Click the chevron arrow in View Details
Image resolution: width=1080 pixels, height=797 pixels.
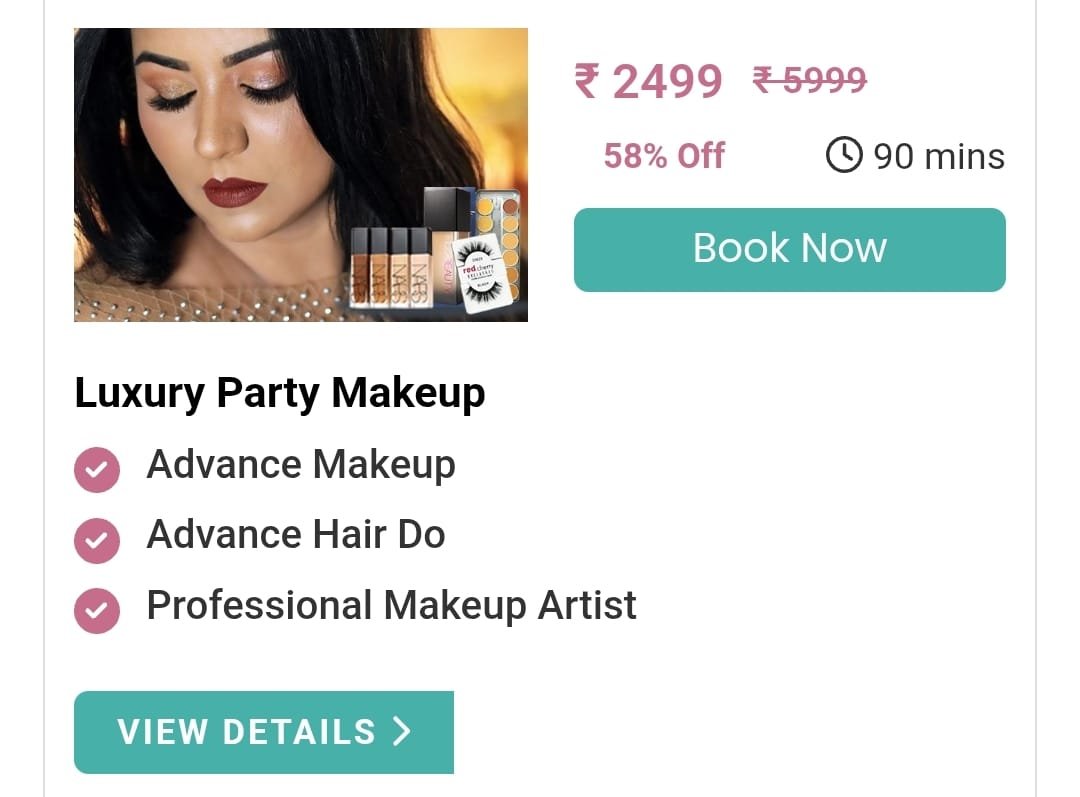coord(402,731)
